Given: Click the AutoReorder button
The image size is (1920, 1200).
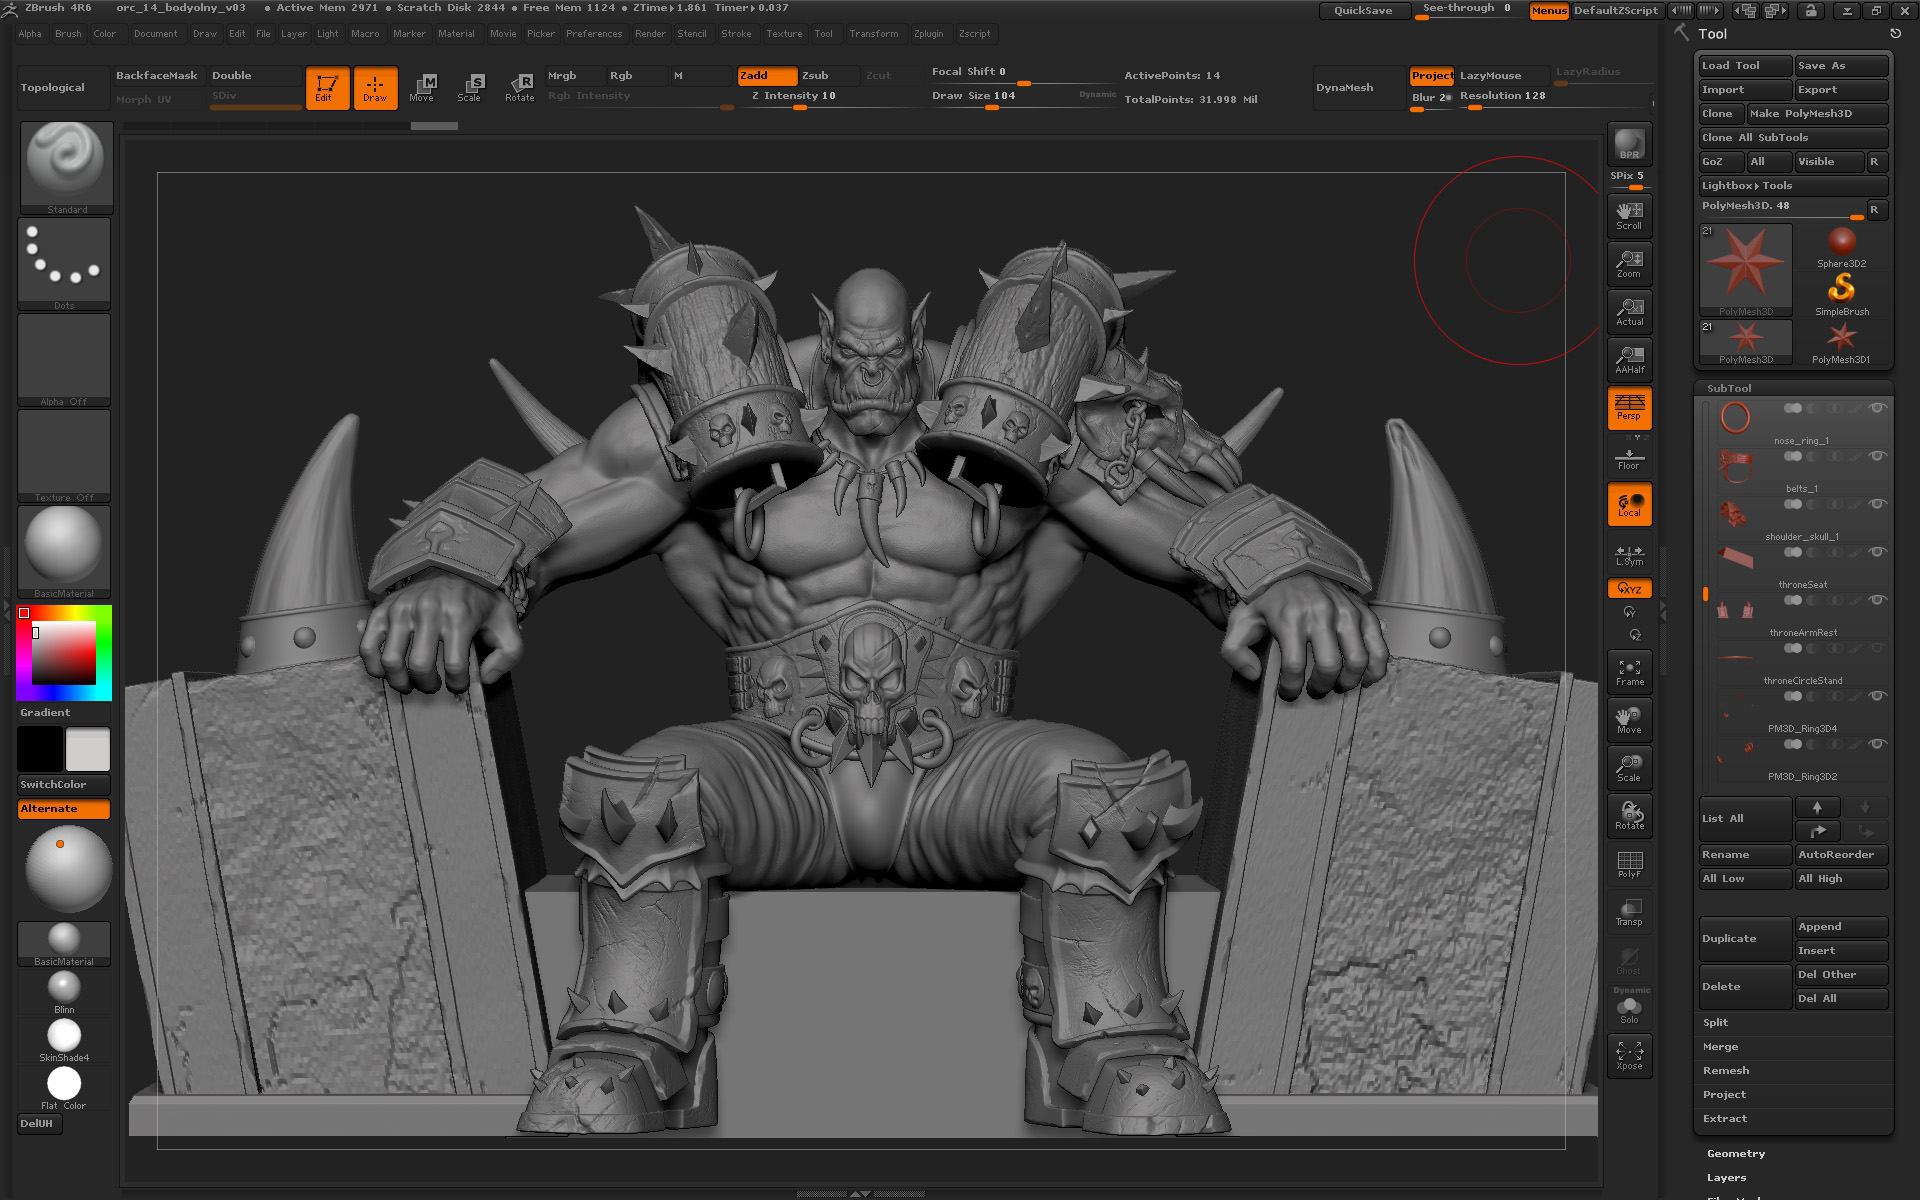Looking at the screenshot, I should (x=1841, y=854).
